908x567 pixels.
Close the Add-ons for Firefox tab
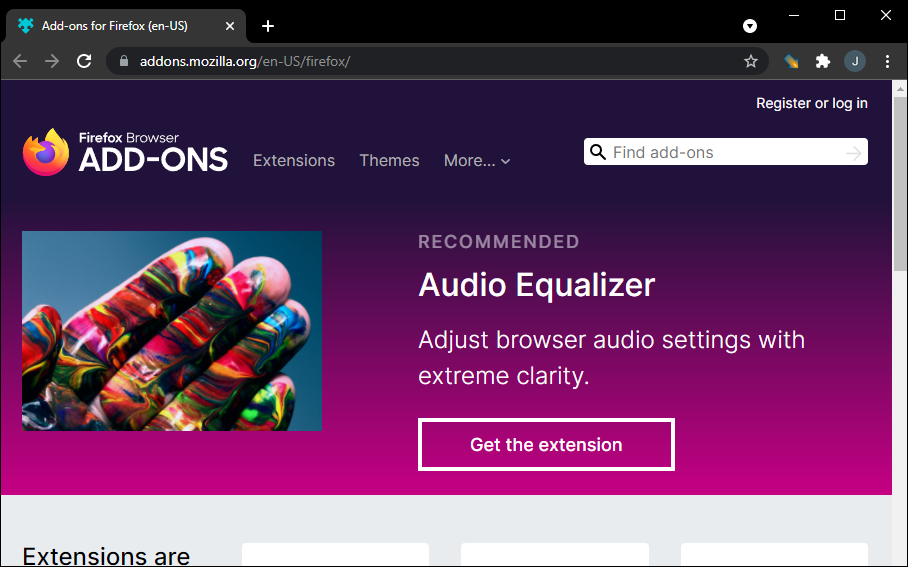tap(230, 26)
